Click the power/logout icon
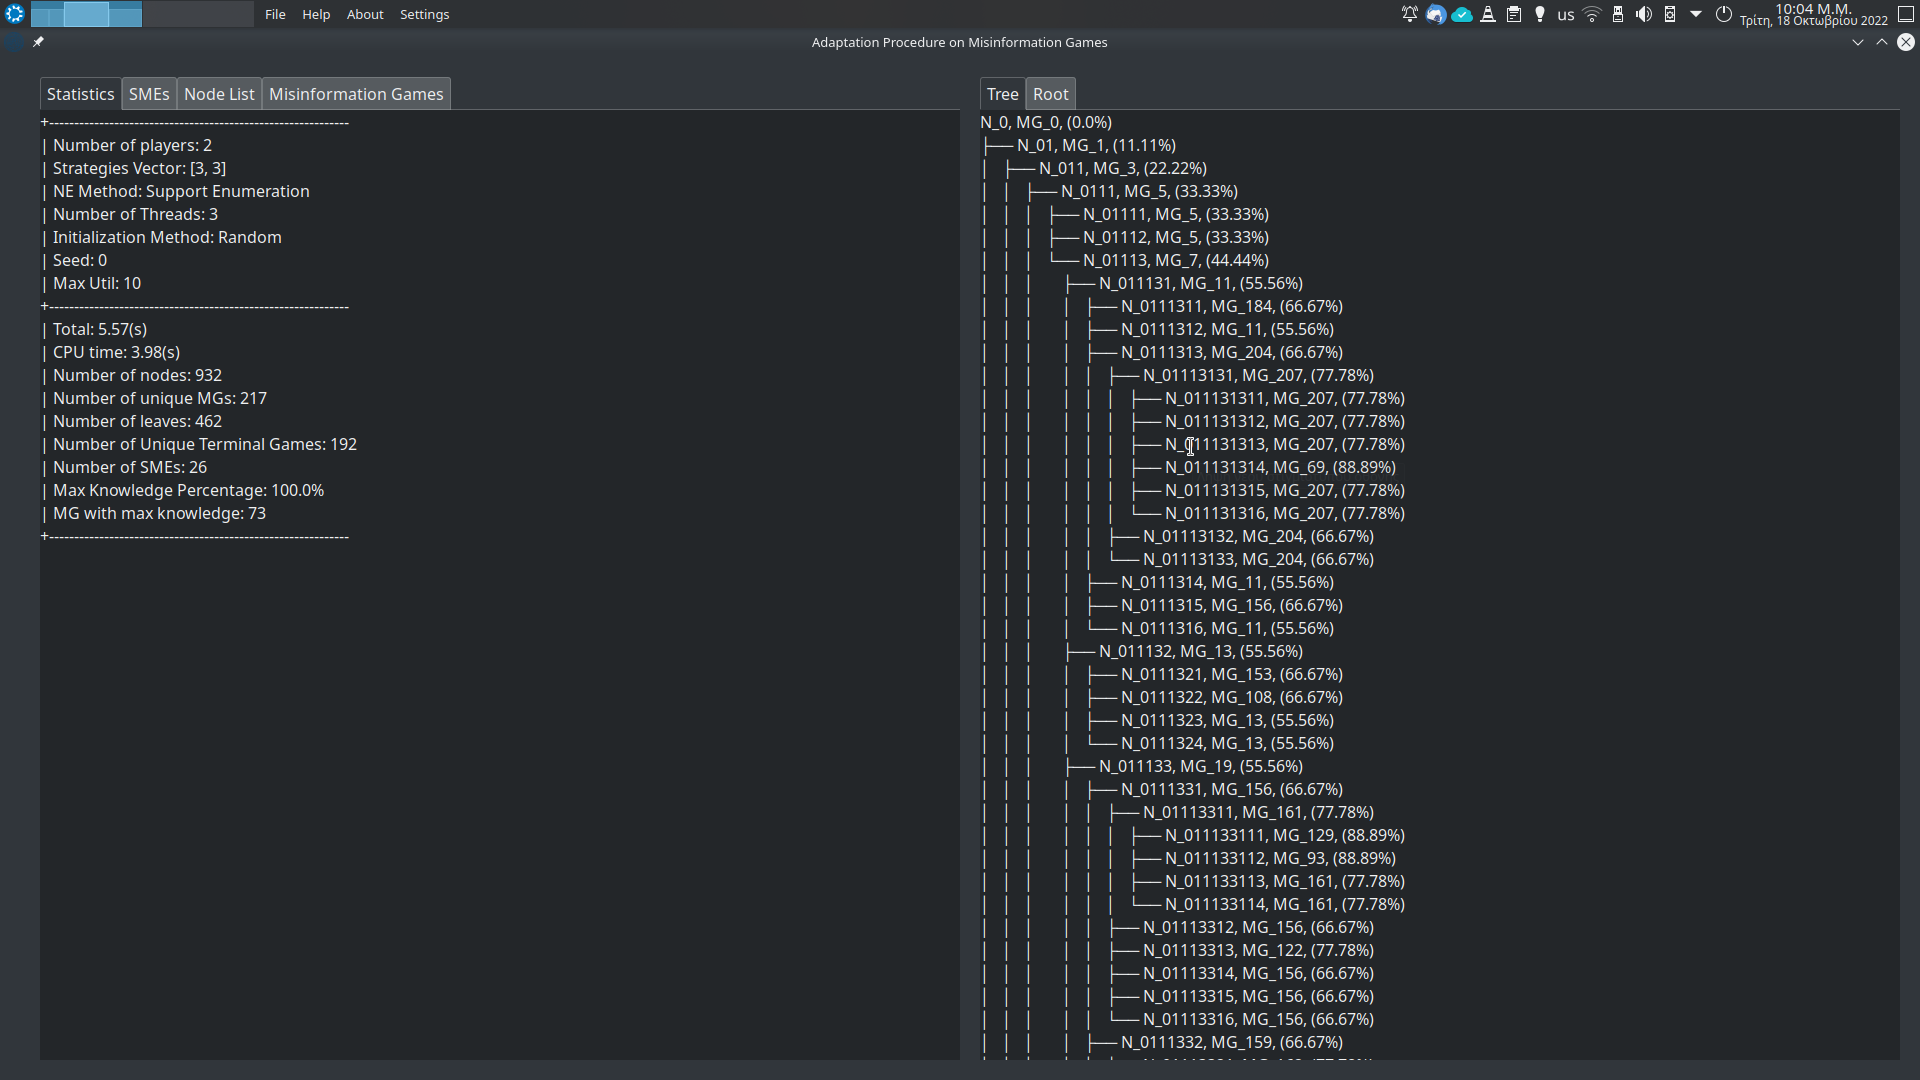This screenshot has width=1920, height=1080. point(1724,14)
